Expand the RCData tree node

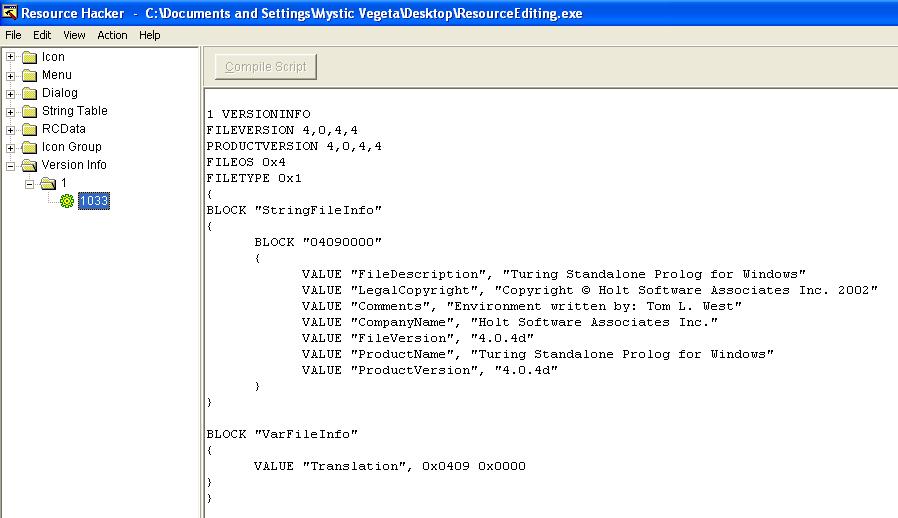10,130
